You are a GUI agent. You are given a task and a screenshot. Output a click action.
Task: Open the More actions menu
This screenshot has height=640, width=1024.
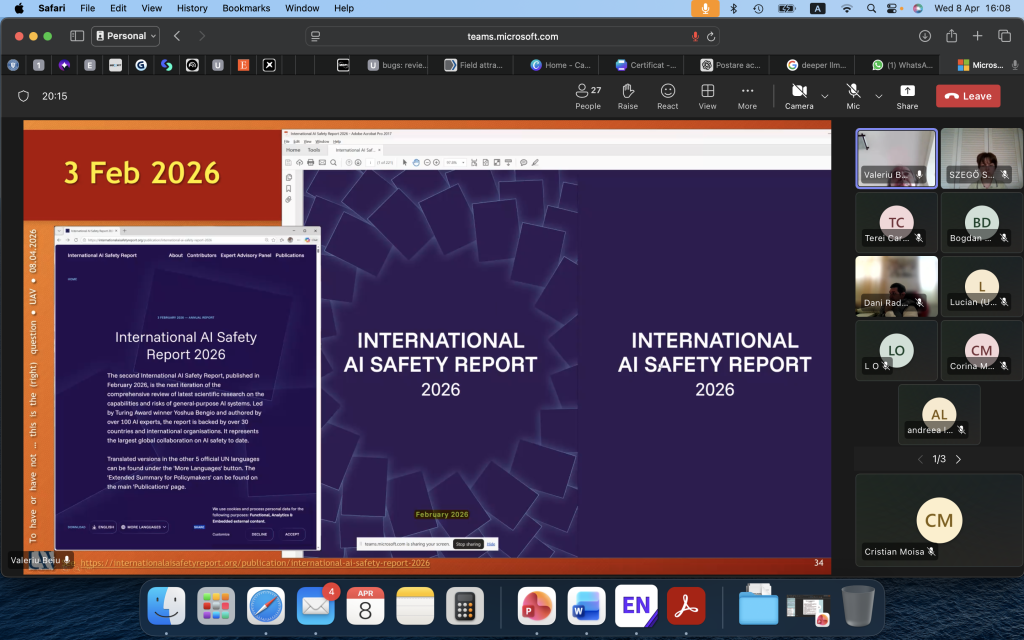pos(747,97)
